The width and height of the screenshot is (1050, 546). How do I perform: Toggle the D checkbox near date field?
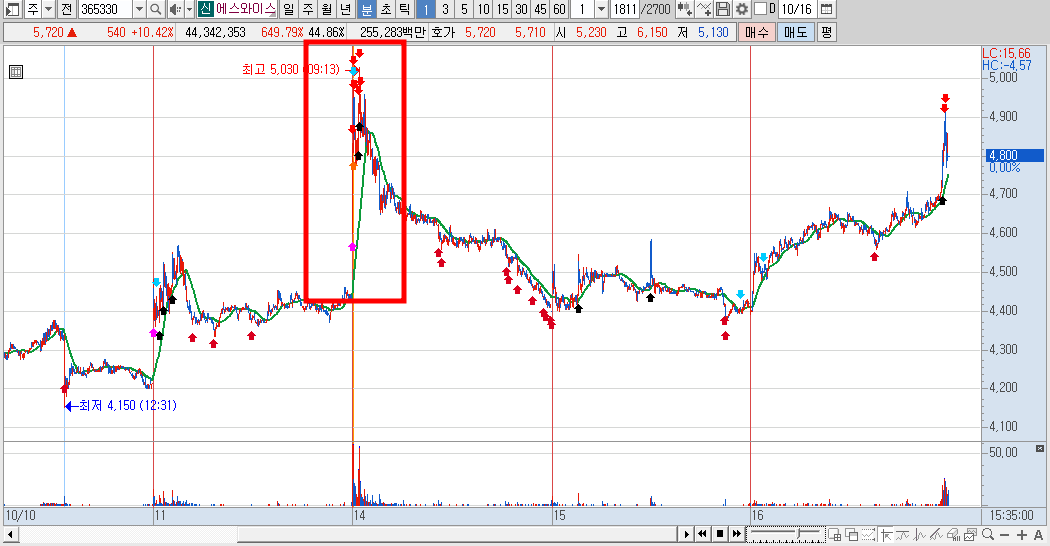pos(760,9)
